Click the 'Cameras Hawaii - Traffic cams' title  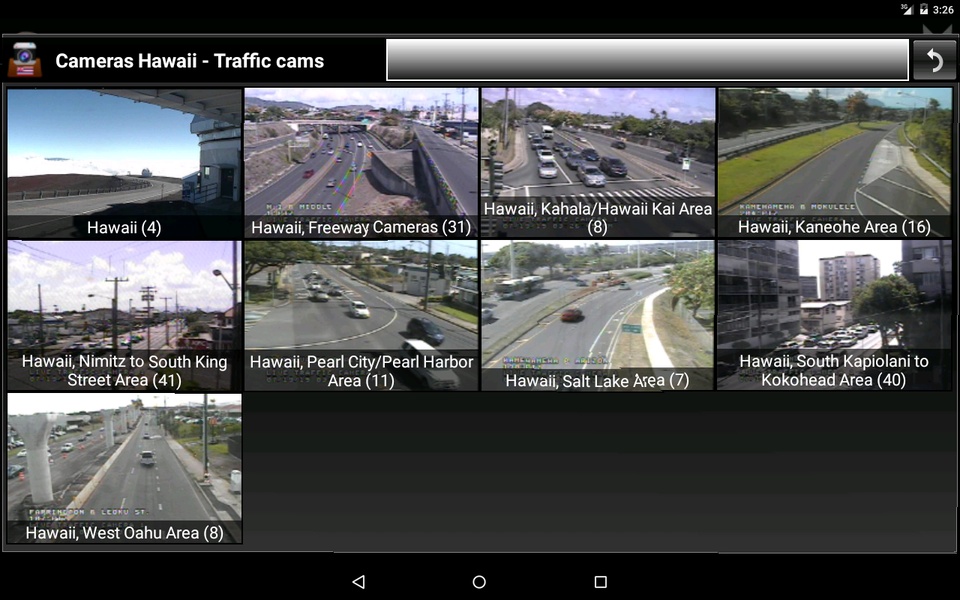[190, 61]
